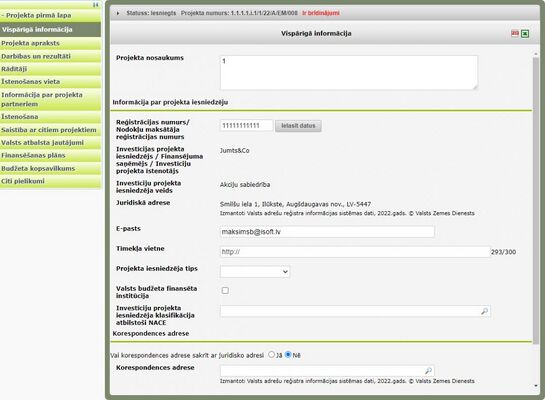This screenshot has width=545, height=400.
Task: Click the Ir brīdinājumi warning link
Action: [320, 13]
